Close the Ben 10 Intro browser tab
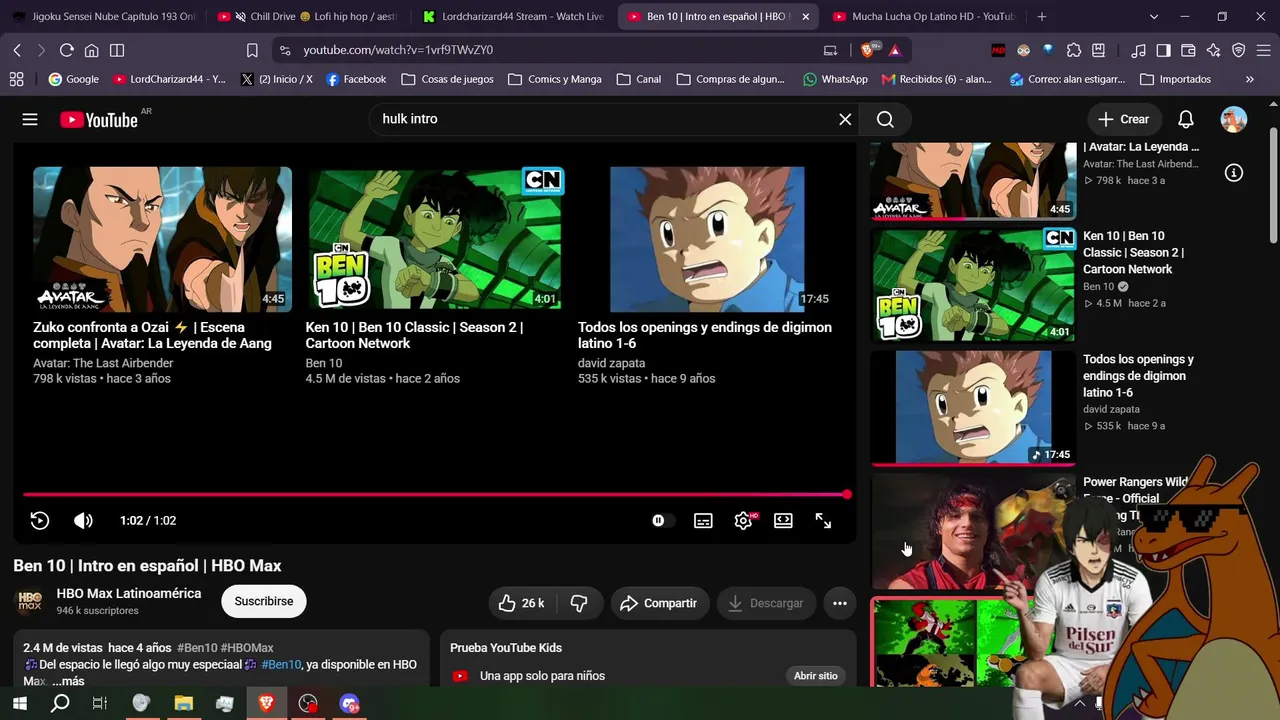Screen dimensions: 1280x720 point(806,17)
